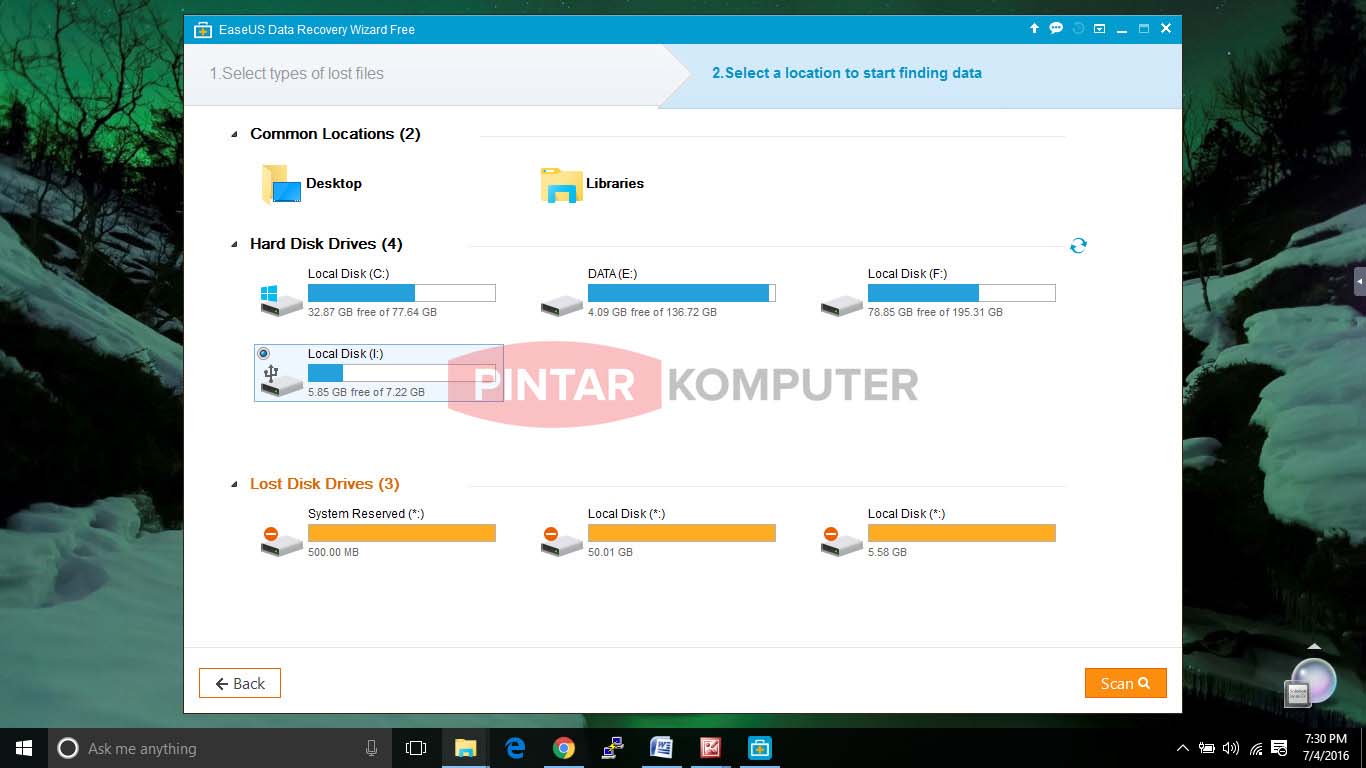
Task: Click the taskbar clock showing 7:30 PM
Action: coord(1326,748)
